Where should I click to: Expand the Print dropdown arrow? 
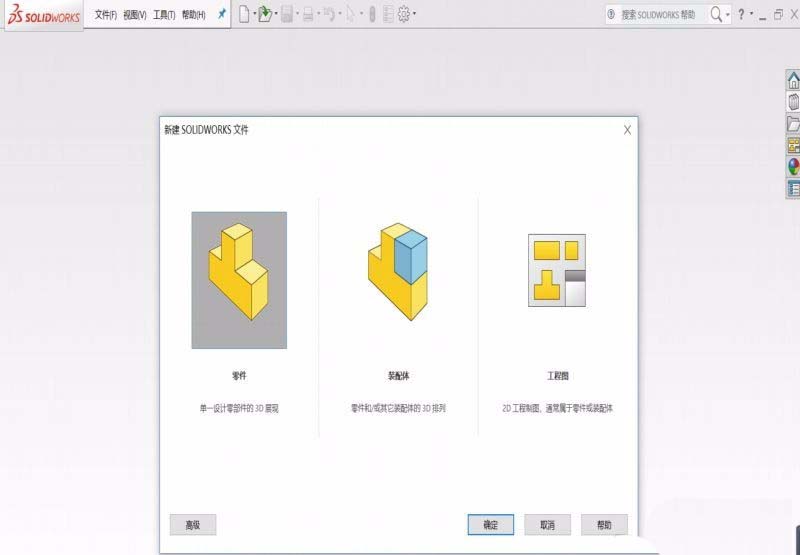pyautogui.click(x=319, y=13)
